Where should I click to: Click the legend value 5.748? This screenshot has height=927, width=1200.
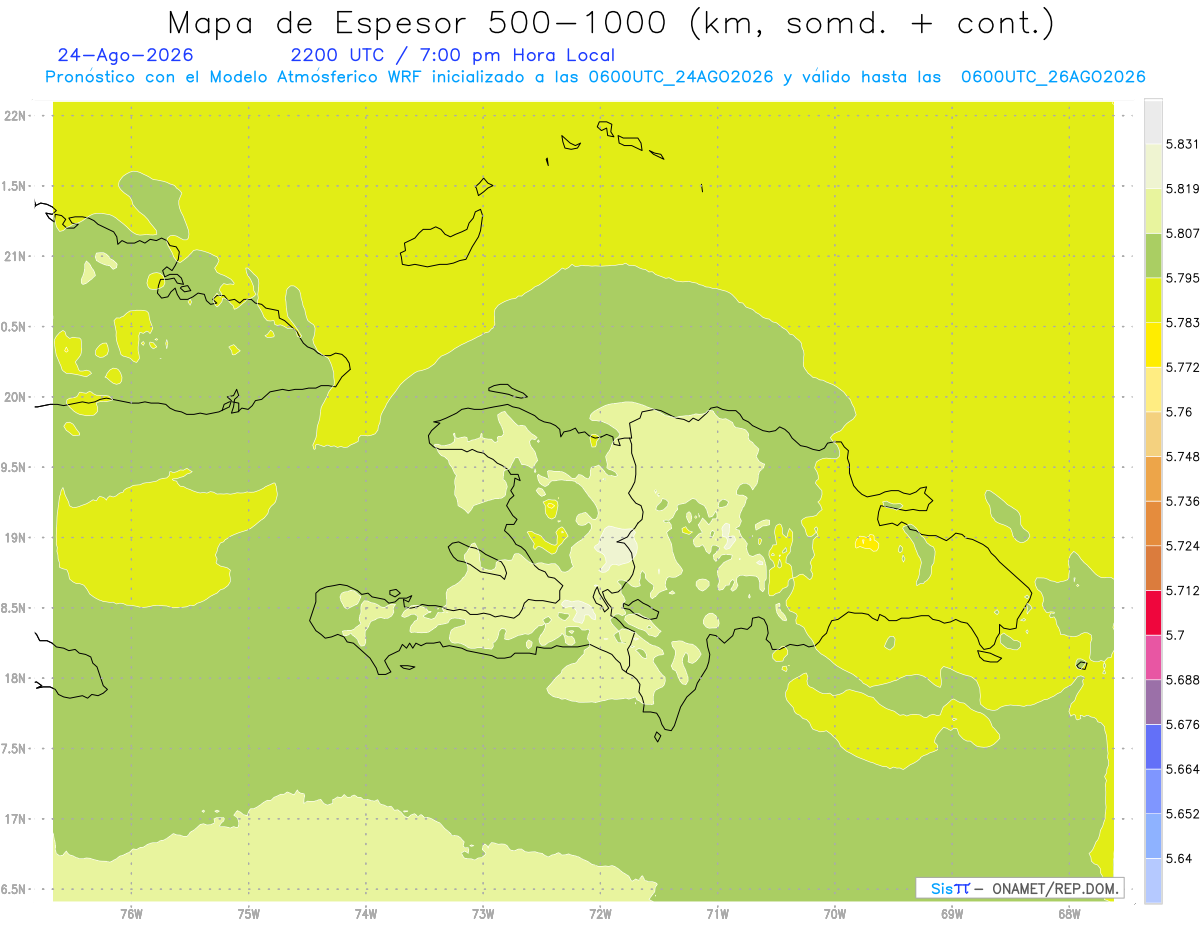[x=1183, y=456]
